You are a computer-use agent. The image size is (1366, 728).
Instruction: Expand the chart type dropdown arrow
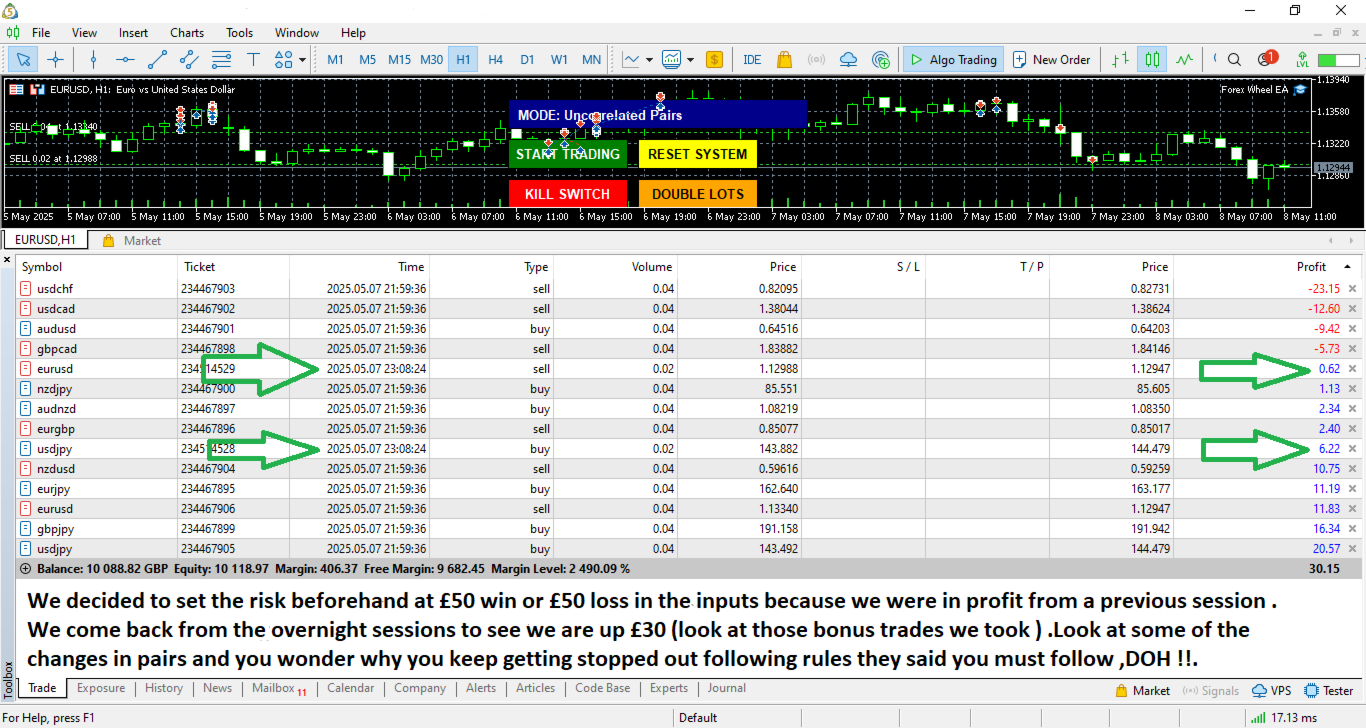click(x=649, y=59)
